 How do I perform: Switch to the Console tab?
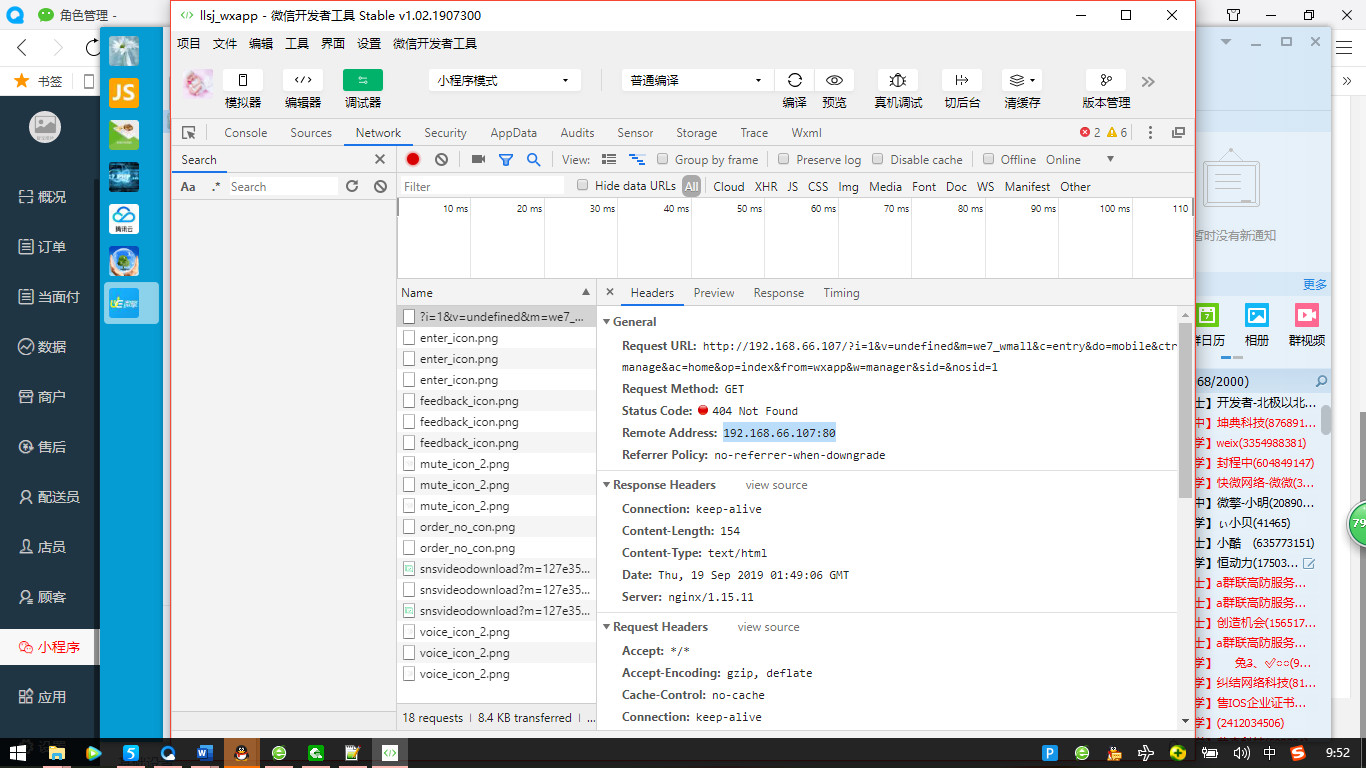point(246,133)
